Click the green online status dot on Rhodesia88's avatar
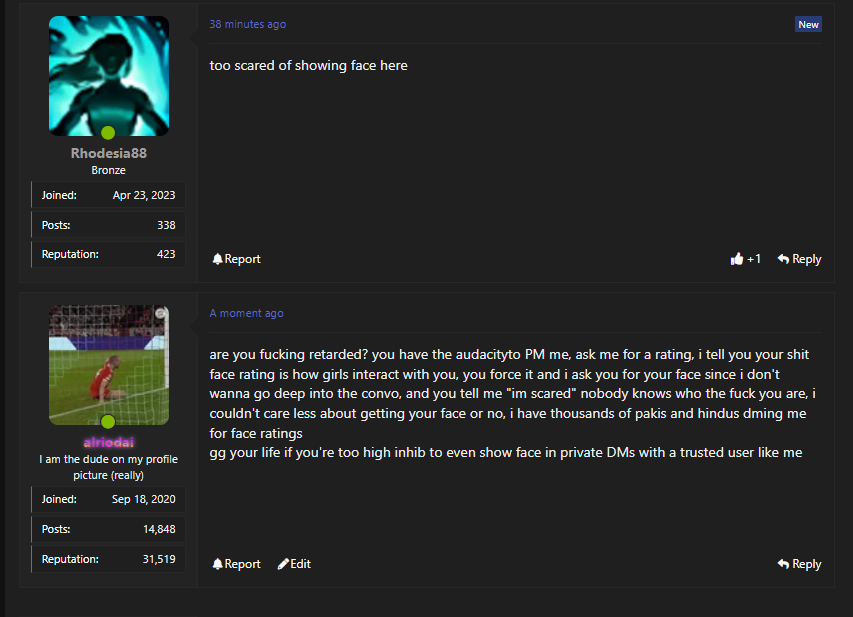This screenshot has width=853, height=617. pos(108,132)
